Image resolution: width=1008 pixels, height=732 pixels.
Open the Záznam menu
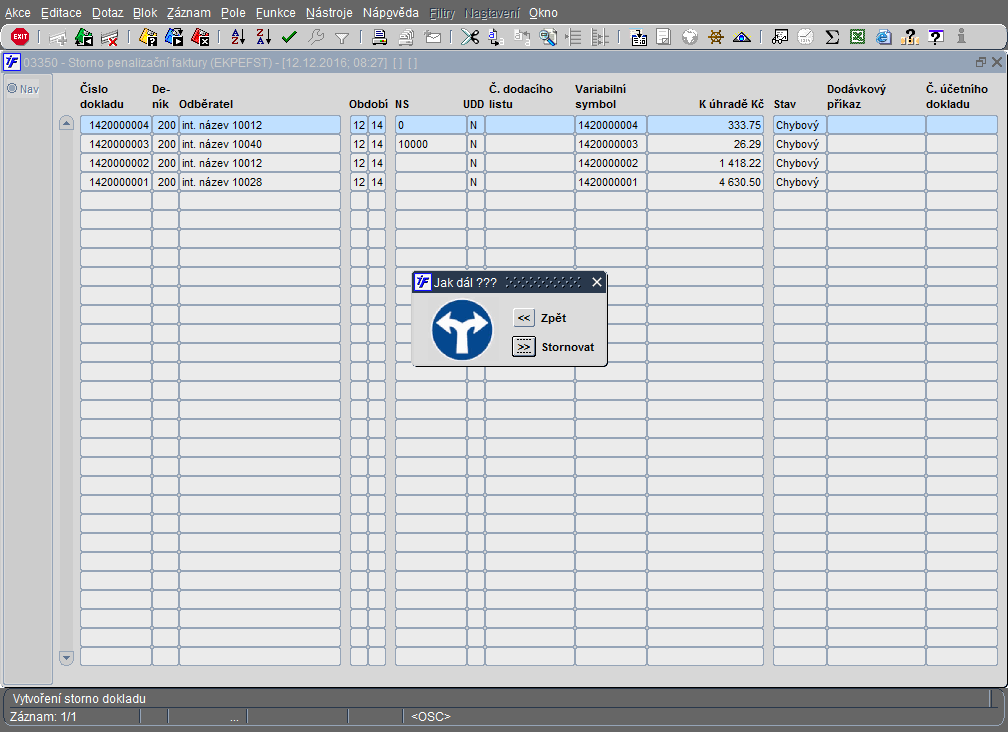click(188, 13)
